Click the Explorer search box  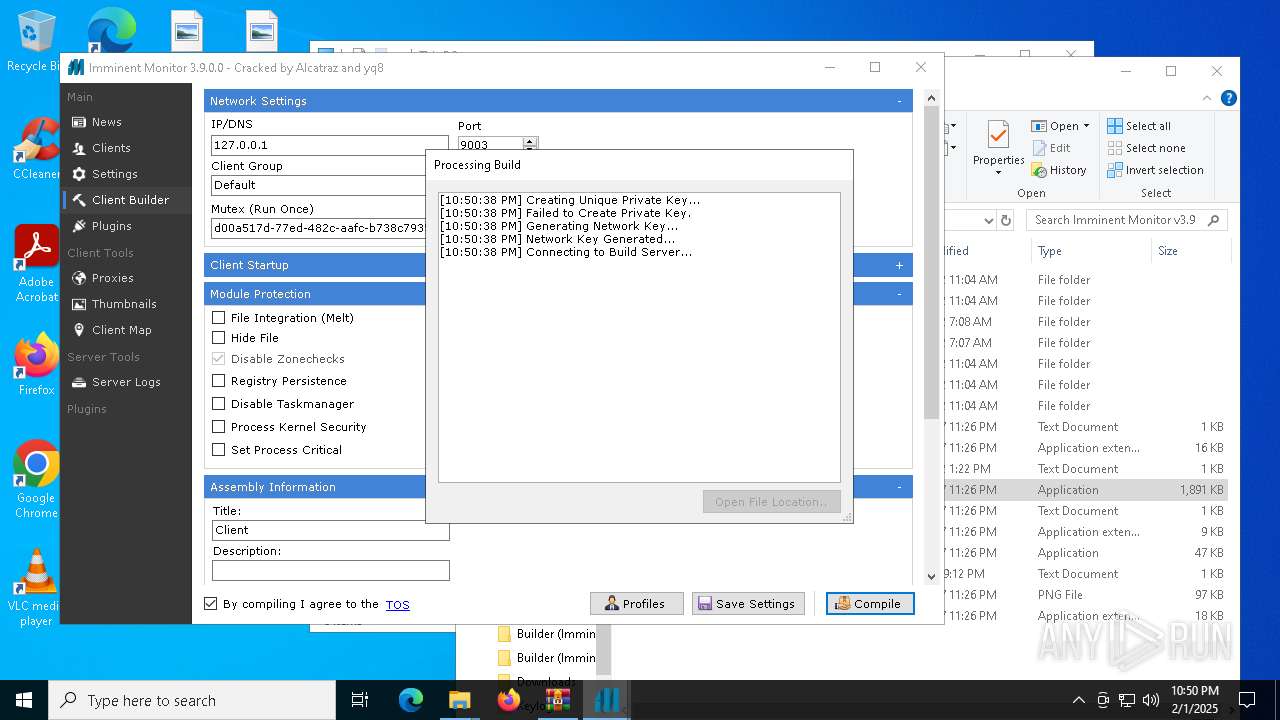1127,220
